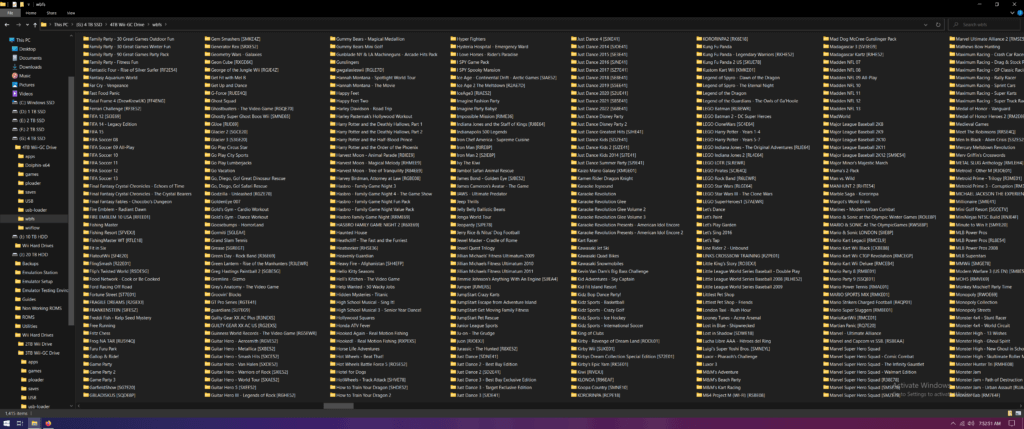The image size is (1024, 429).
Task: Select Man vs. Wild folder
Action: pyautogui.click(x=839, y=178)
